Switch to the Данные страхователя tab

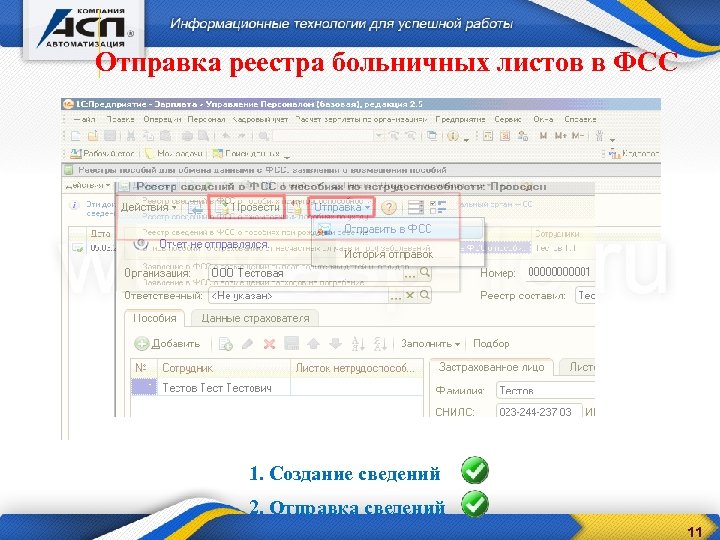[x=255, y=318]
